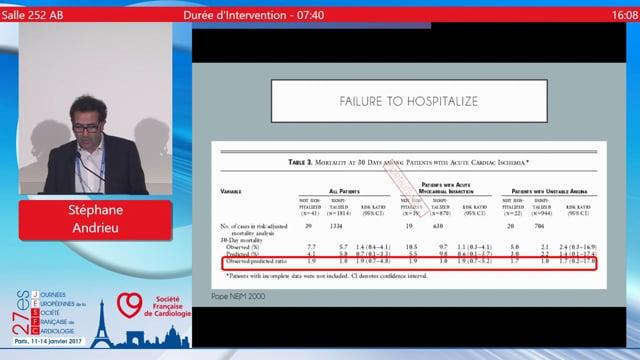Click the Sacré-Cœur skyline silhouette
640x360 pixels.
click(173, 337)
